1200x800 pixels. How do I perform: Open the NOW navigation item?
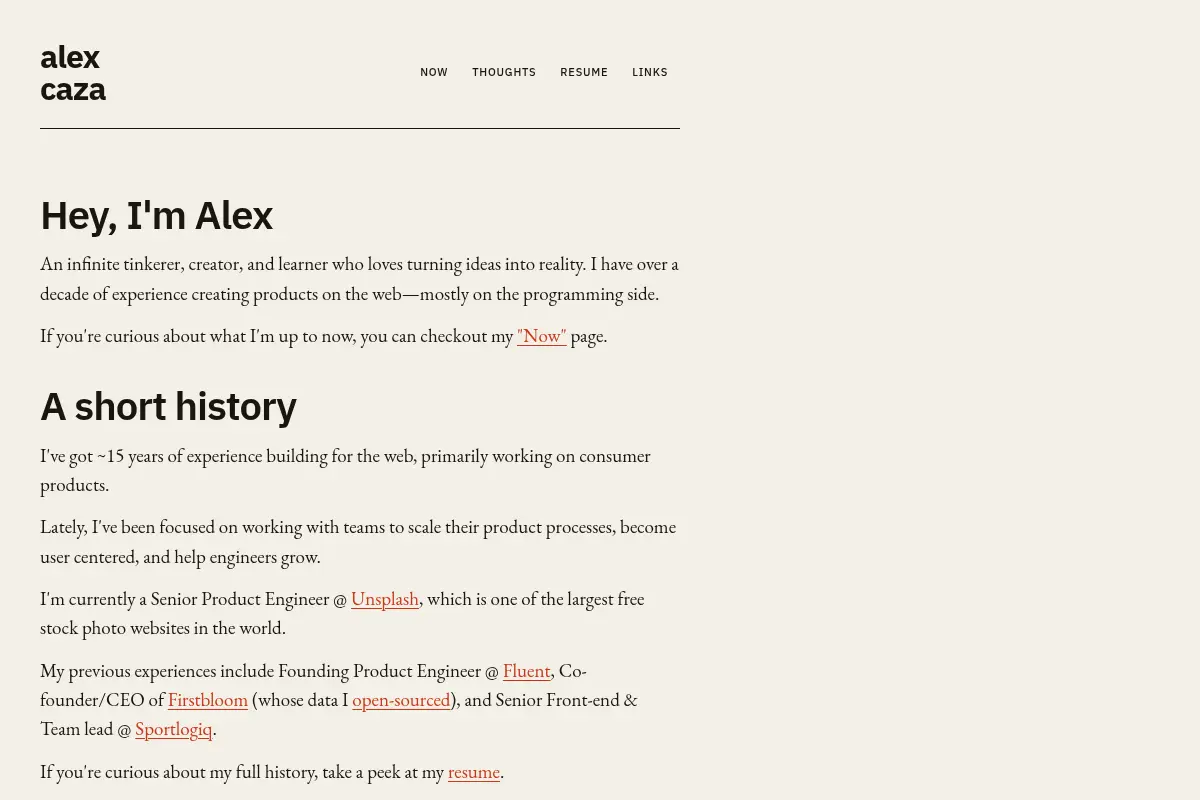[x=434, y=72]
